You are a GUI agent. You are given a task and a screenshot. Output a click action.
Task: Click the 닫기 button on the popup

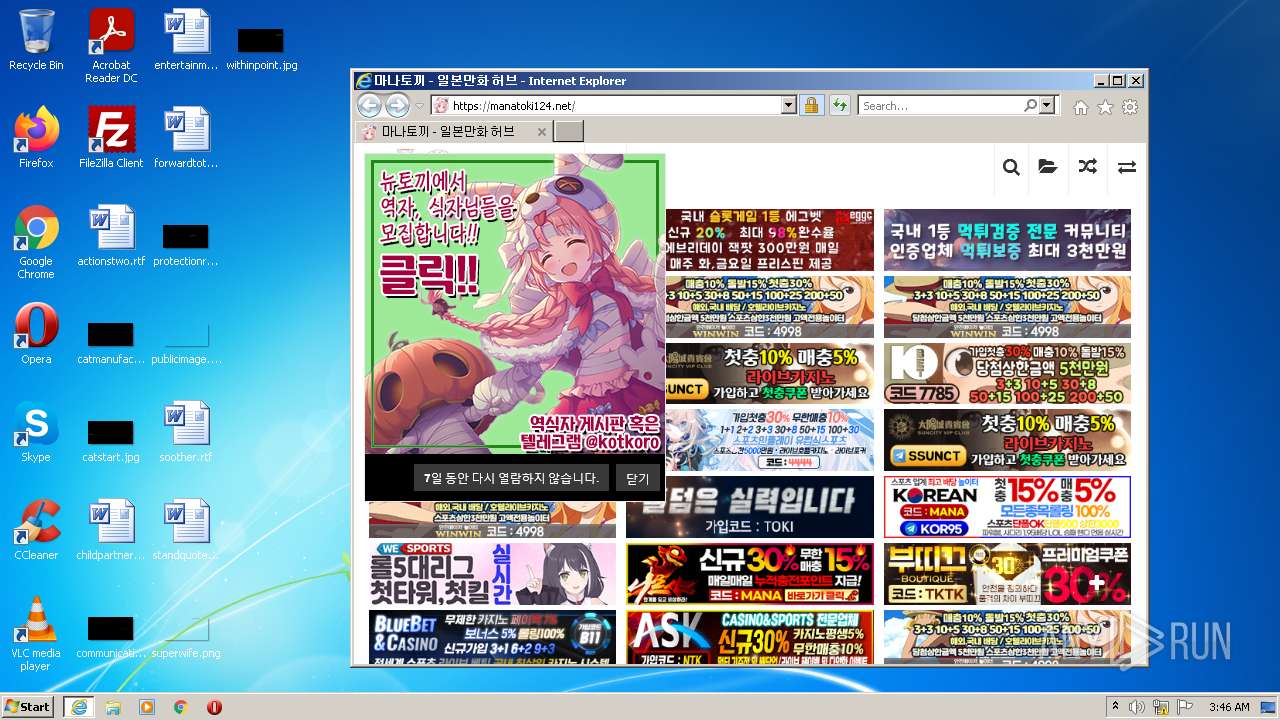638,478
